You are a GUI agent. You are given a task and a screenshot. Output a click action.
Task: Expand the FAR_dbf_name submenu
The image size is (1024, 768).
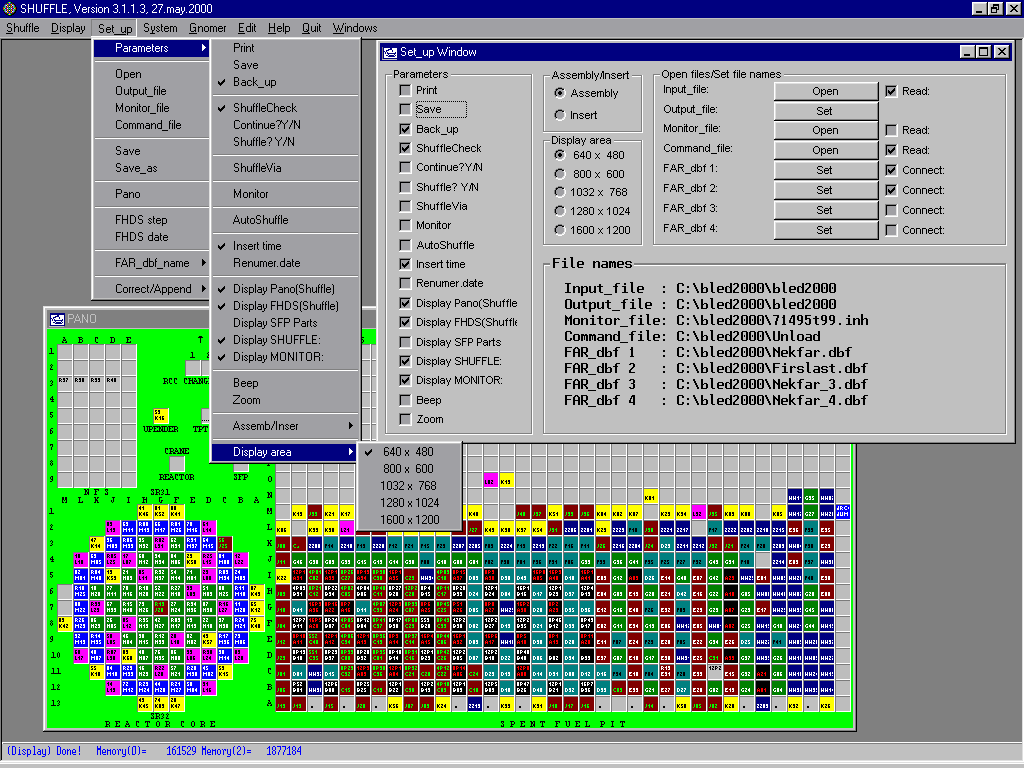point(152,263)
